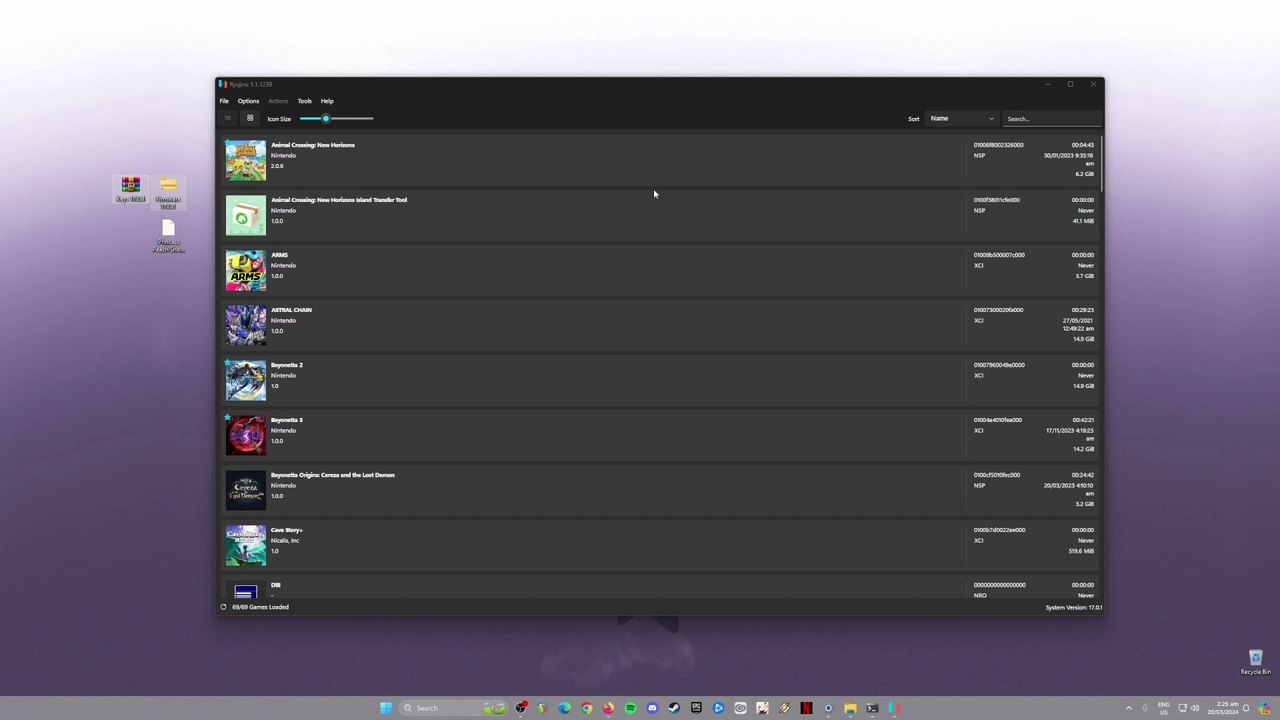Click the Ryujinx icon in taskbar
The width and height of the screenshot is (1280, 720).
coord(894,708)
